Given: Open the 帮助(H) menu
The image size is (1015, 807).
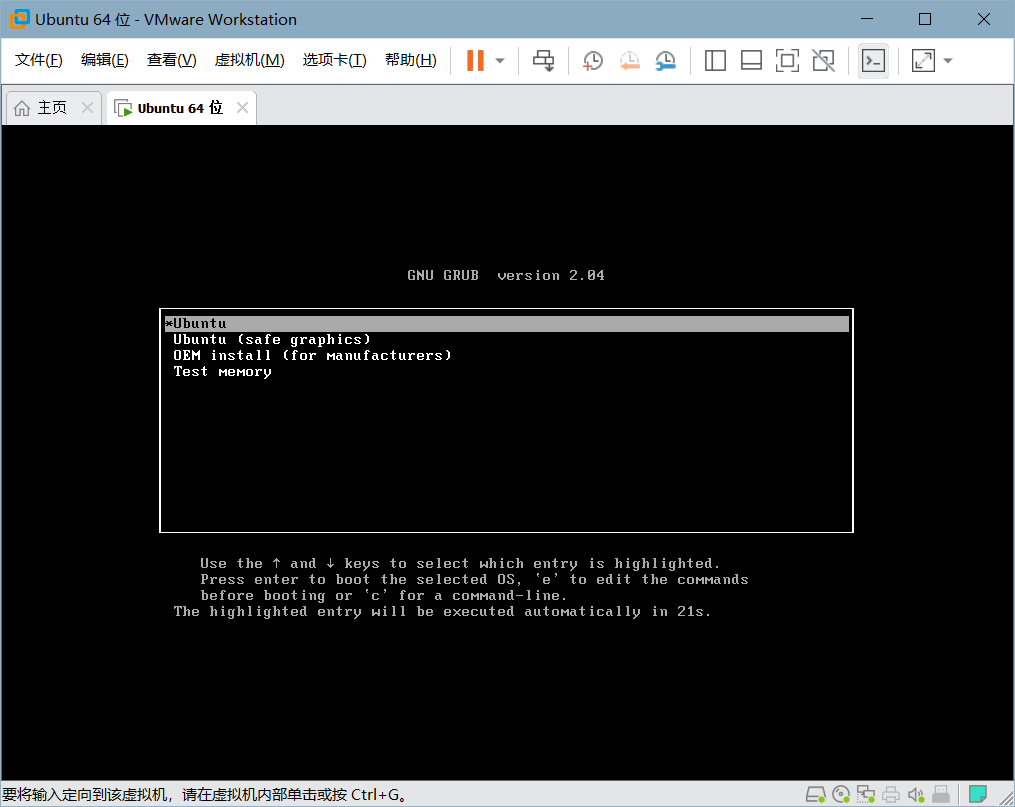Looking at the screenshot, I should (410, 60).
